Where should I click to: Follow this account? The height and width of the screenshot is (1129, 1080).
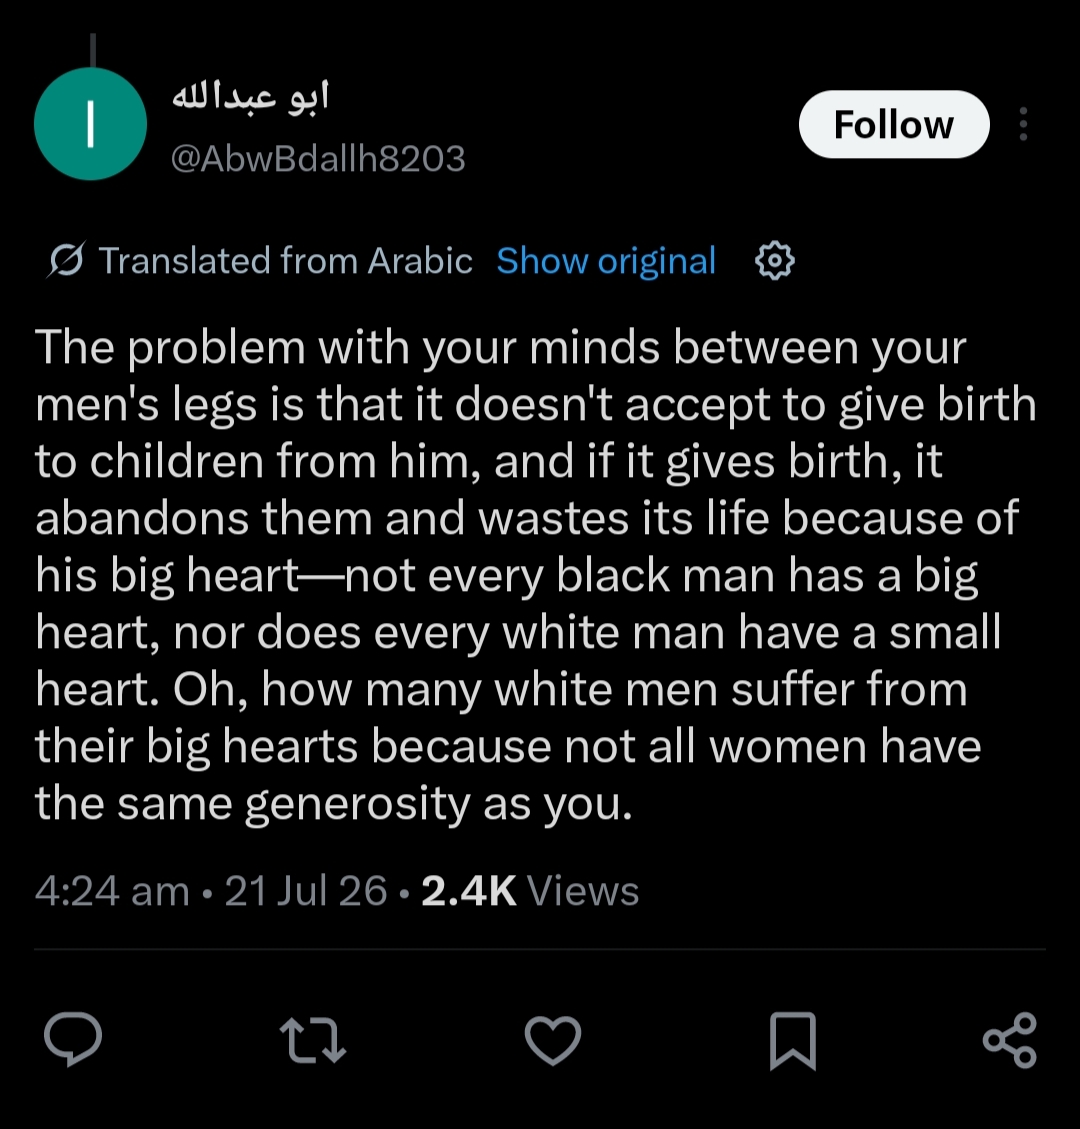894,124
